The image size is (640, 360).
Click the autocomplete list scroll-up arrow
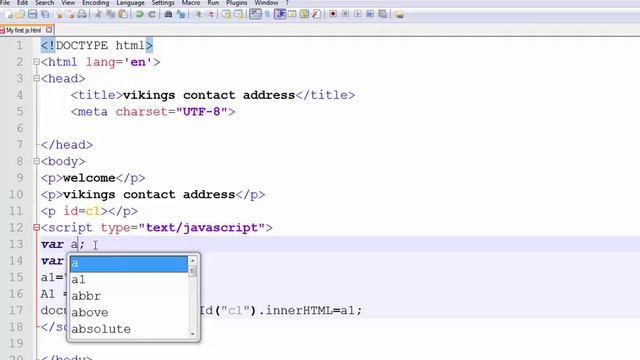coord(193,260)
